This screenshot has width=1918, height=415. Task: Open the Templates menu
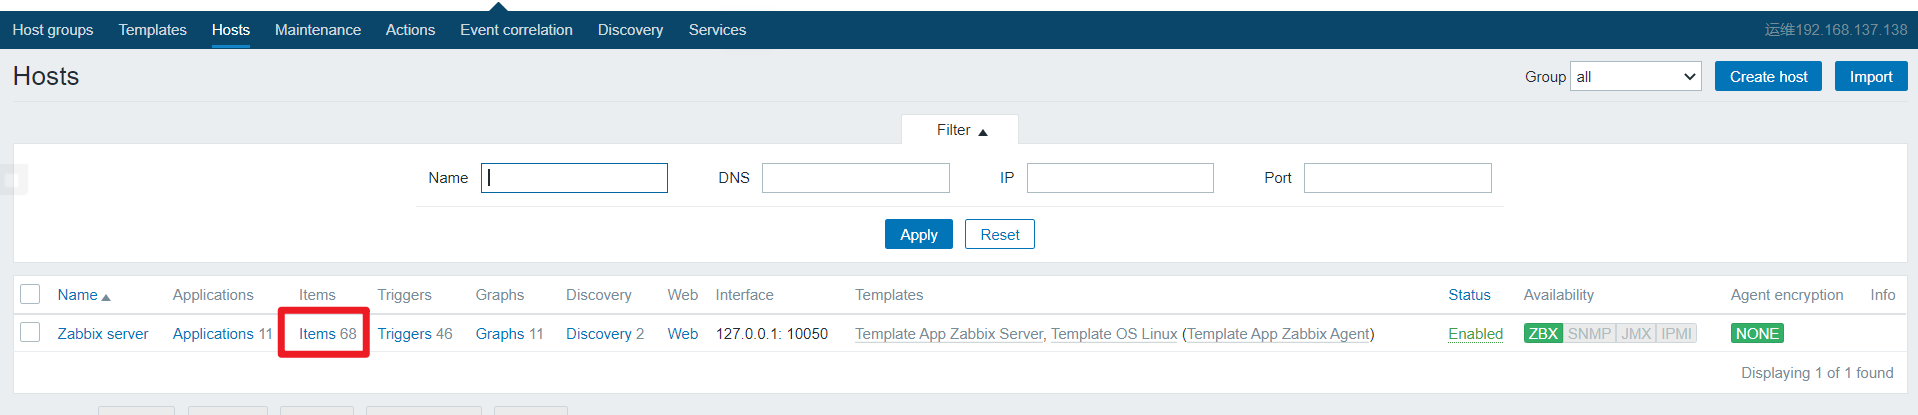coord(152,30)
